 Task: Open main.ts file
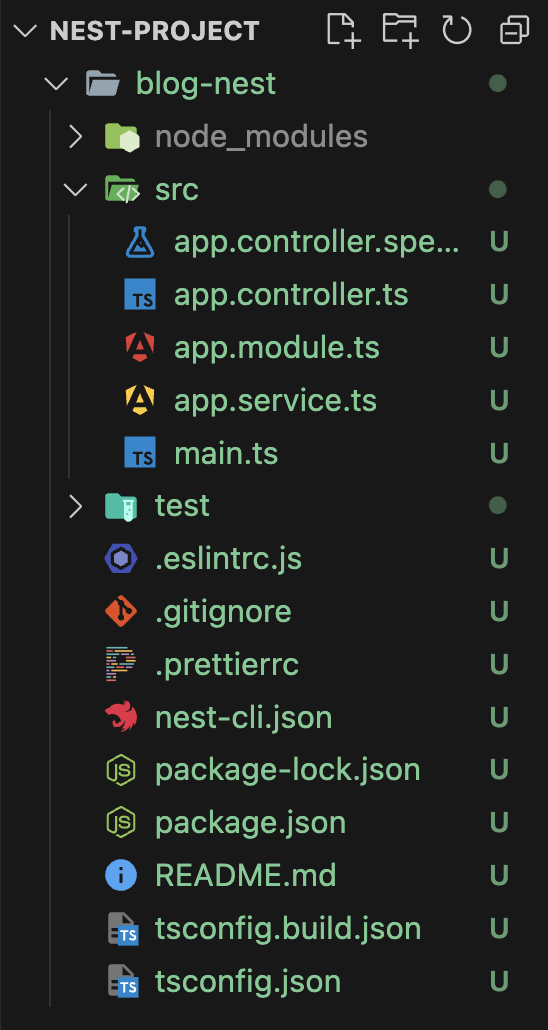tap(226, 453)
